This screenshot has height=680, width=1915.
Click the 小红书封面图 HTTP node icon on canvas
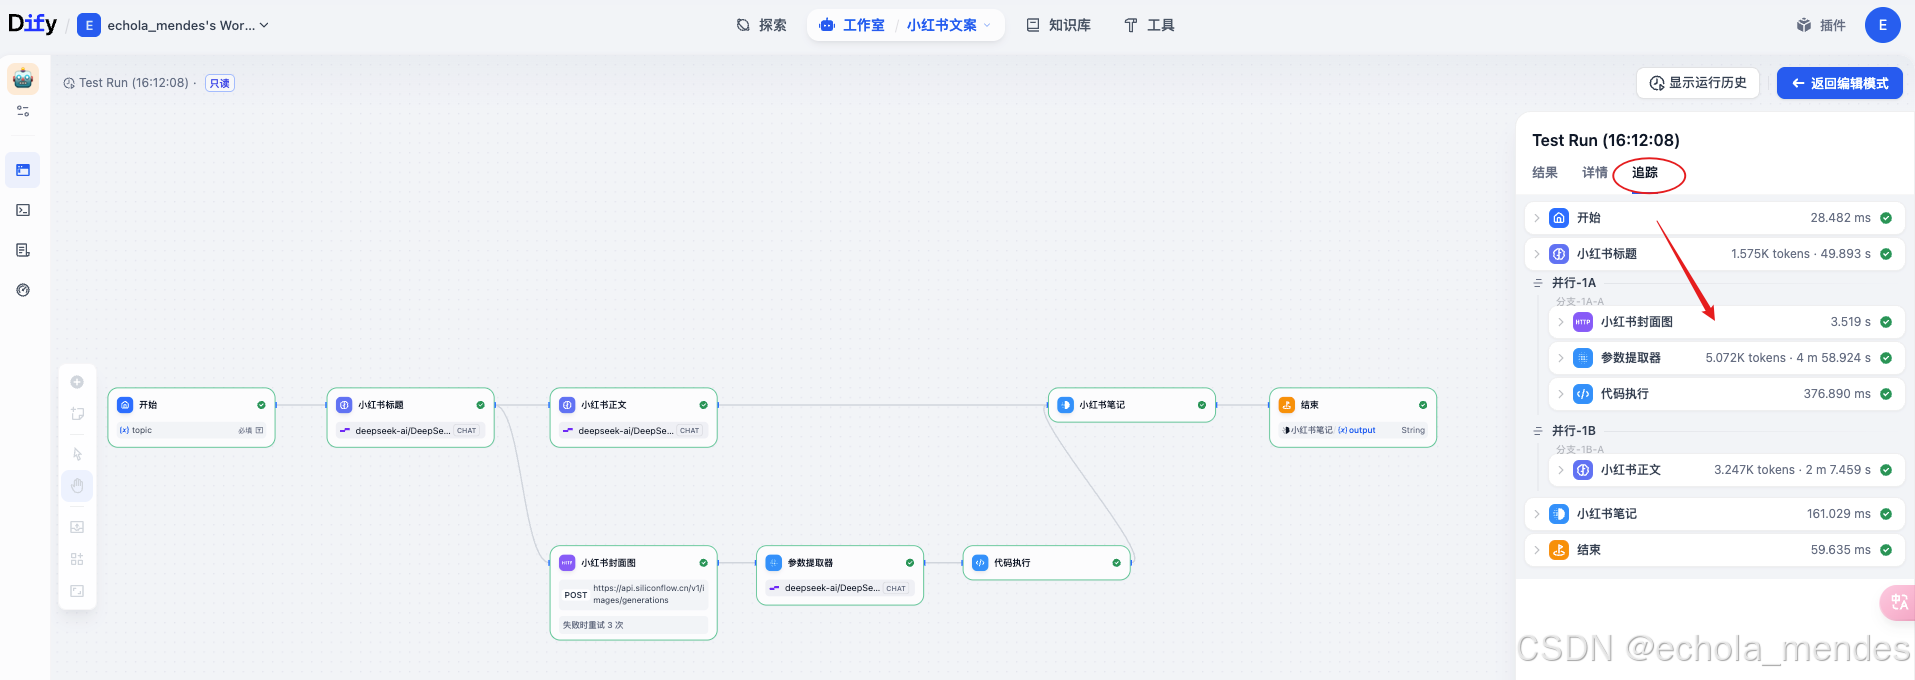coord(567,563)
